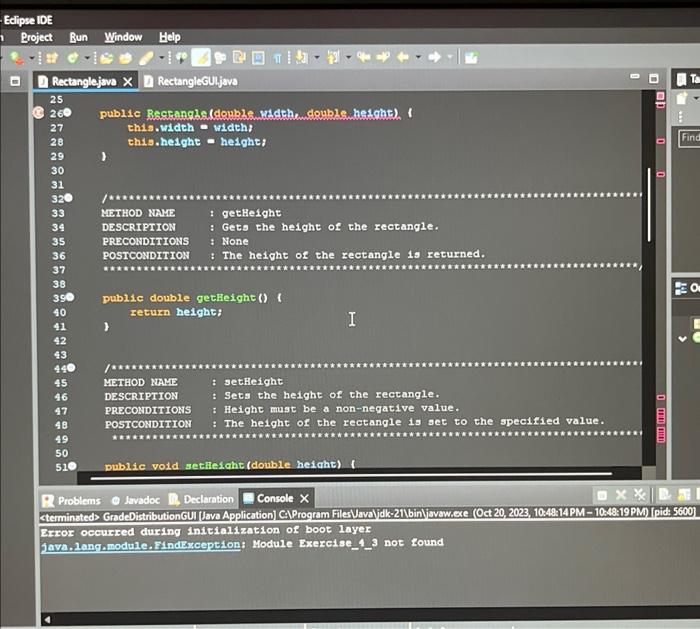The height and width of the screenshot is (629, 700).
Task: Collapse the getHeight method fold on line 39
Action: click(70, 297)
